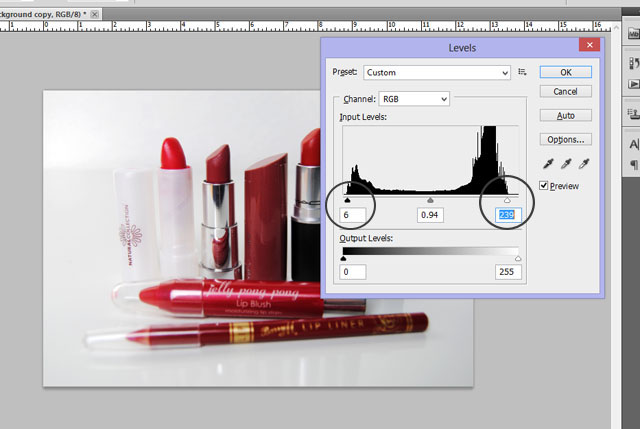Open the Channel dropdown showing RGB
Viewport: 640px width, 429px height.
click(x=414, y=99)
